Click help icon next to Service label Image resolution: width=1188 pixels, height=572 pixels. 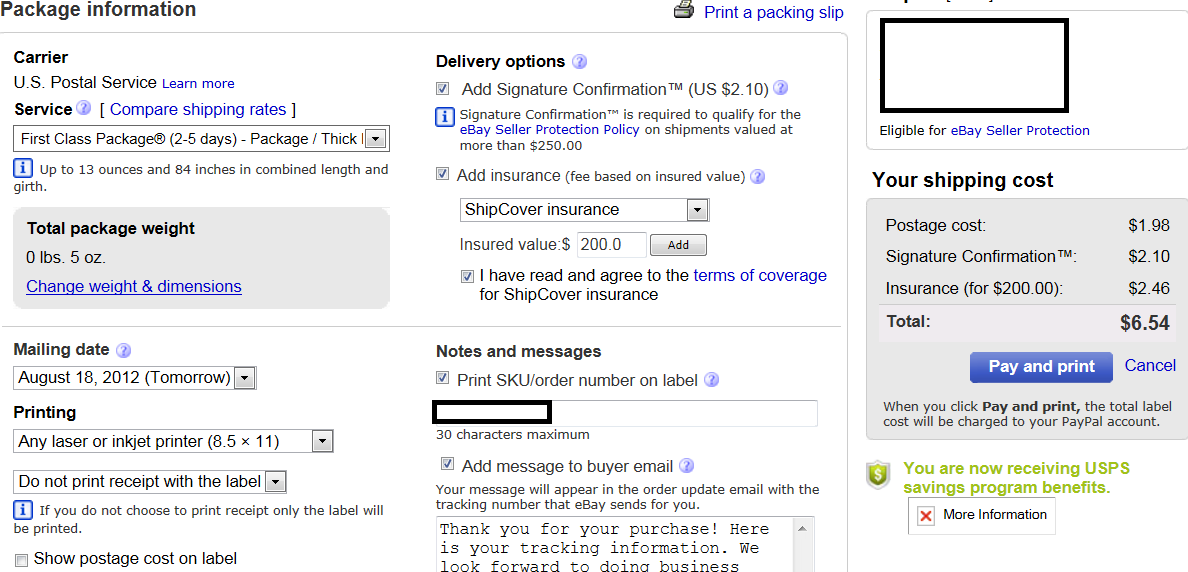[x=84, y=108]
